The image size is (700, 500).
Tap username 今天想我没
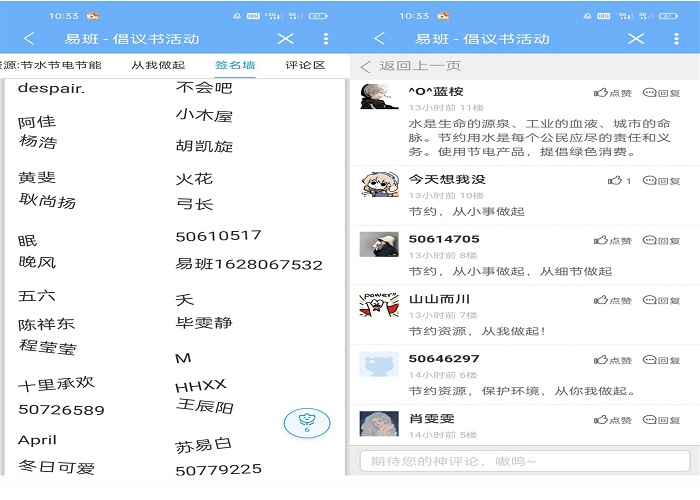447,179
